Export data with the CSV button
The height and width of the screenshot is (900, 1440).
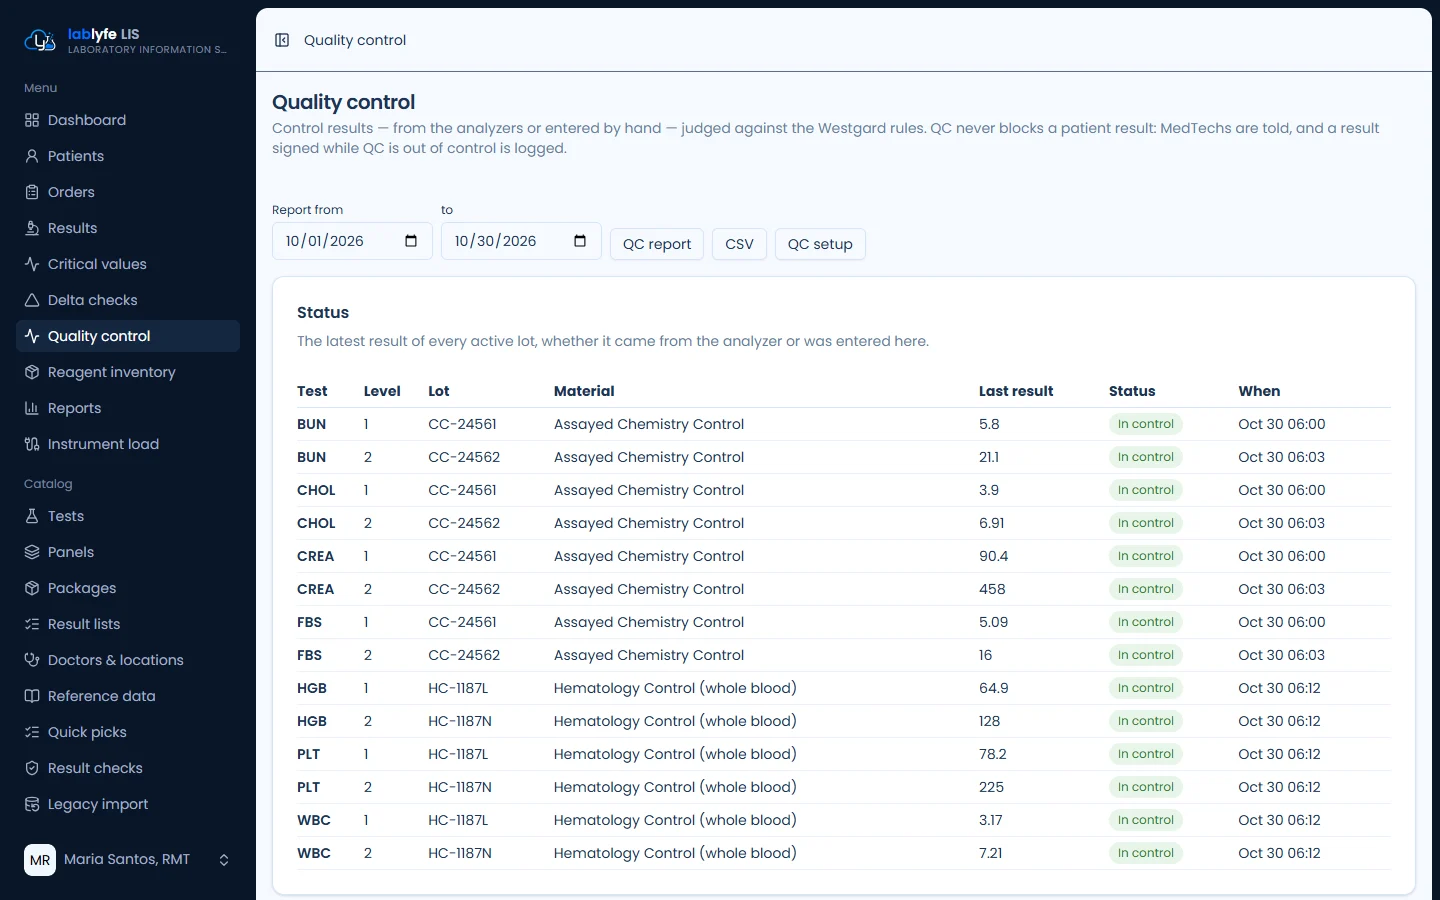click(739, 244)
